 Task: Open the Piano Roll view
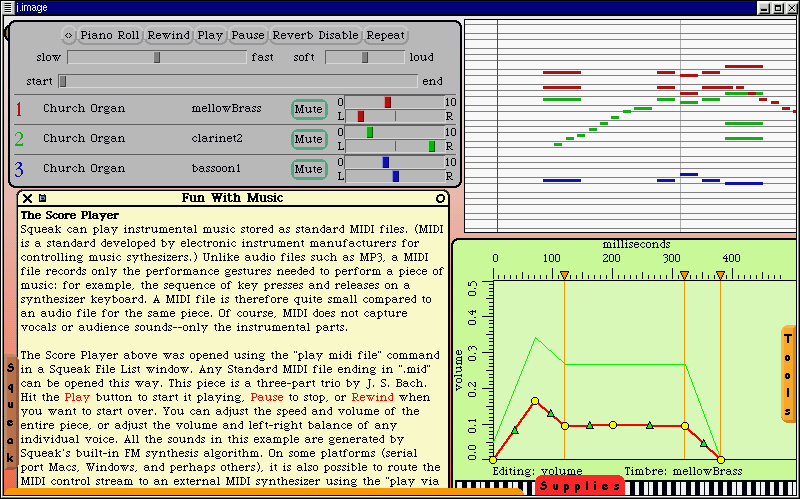pyautogui.click(x=110, y=35)
